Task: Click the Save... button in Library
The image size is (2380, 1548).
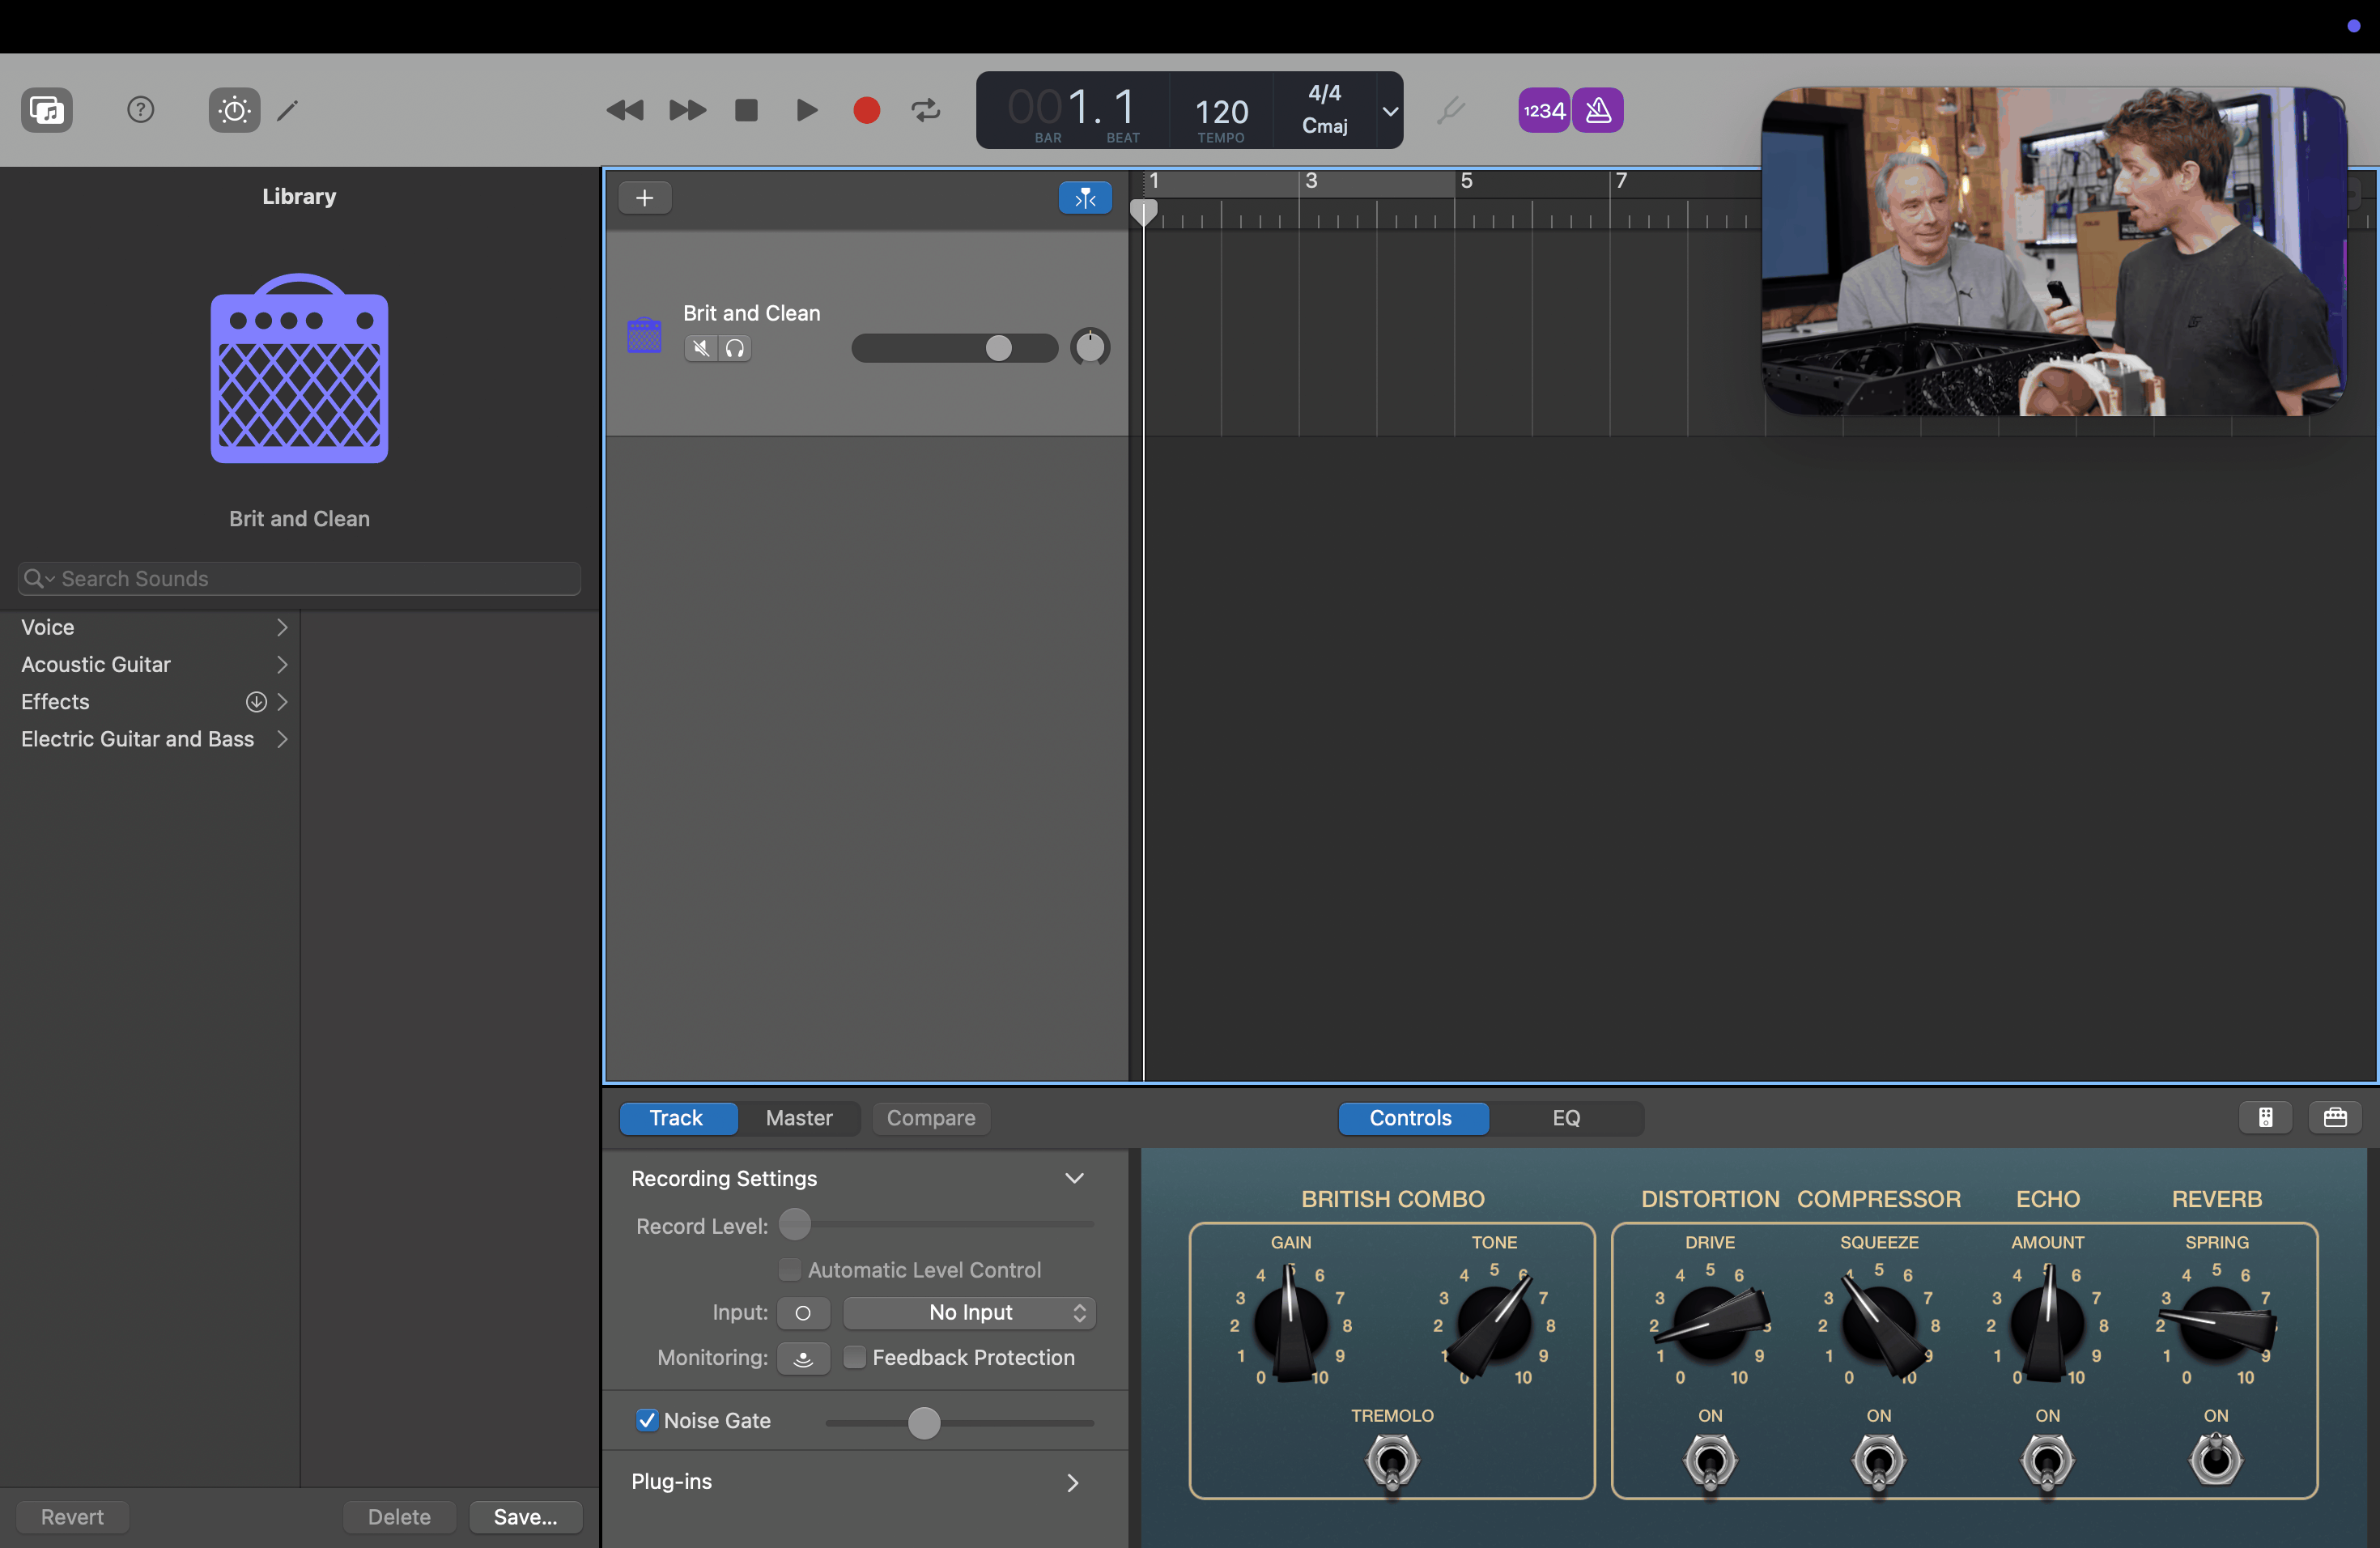Action: point(525,1516)
